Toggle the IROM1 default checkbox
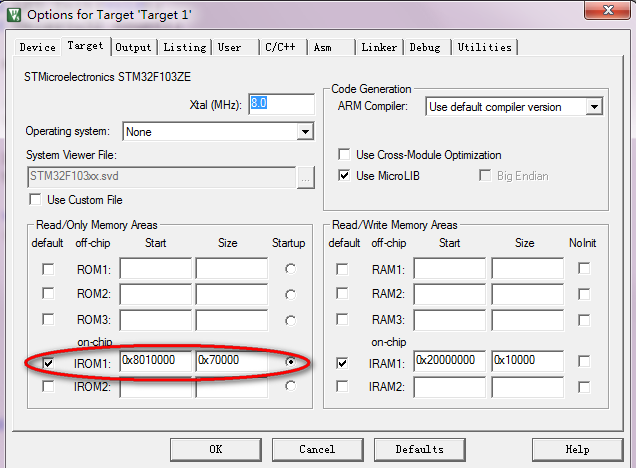The height and width of the screenshot is (468, 636). click(x=48, y=363)
